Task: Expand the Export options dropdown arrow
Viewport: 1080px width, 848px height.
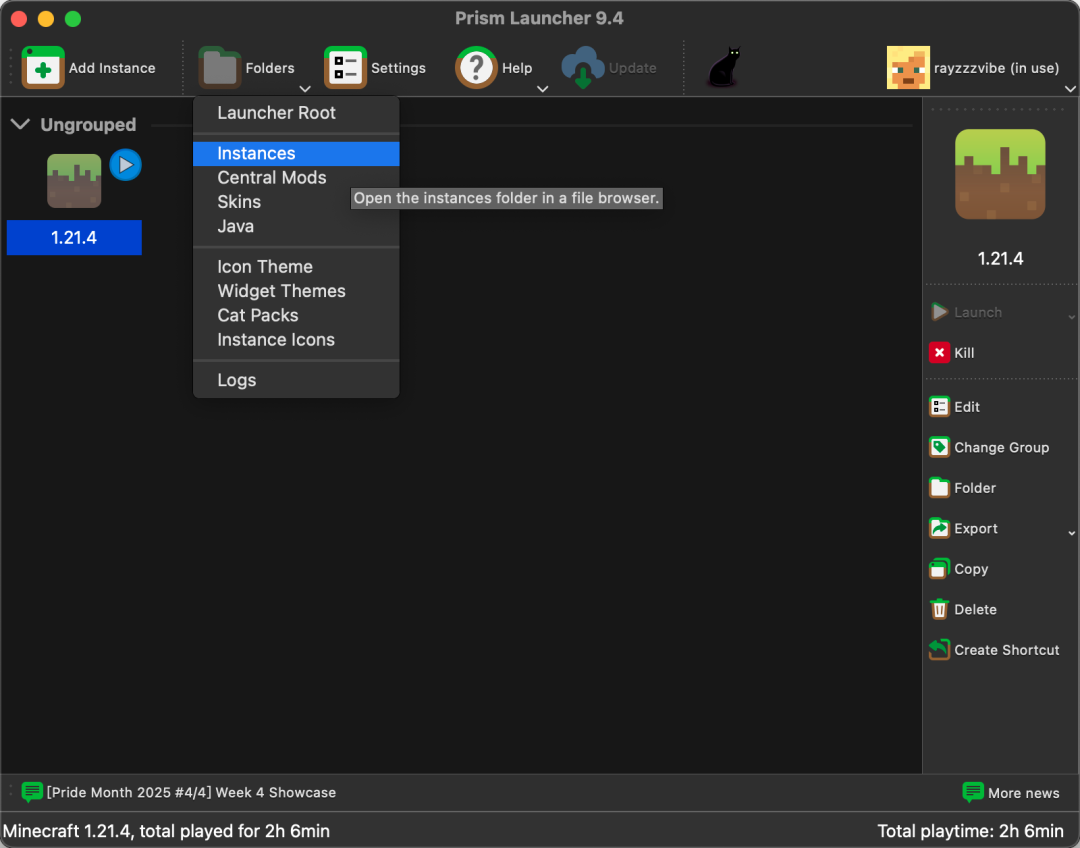Action: coord(1071,533)
